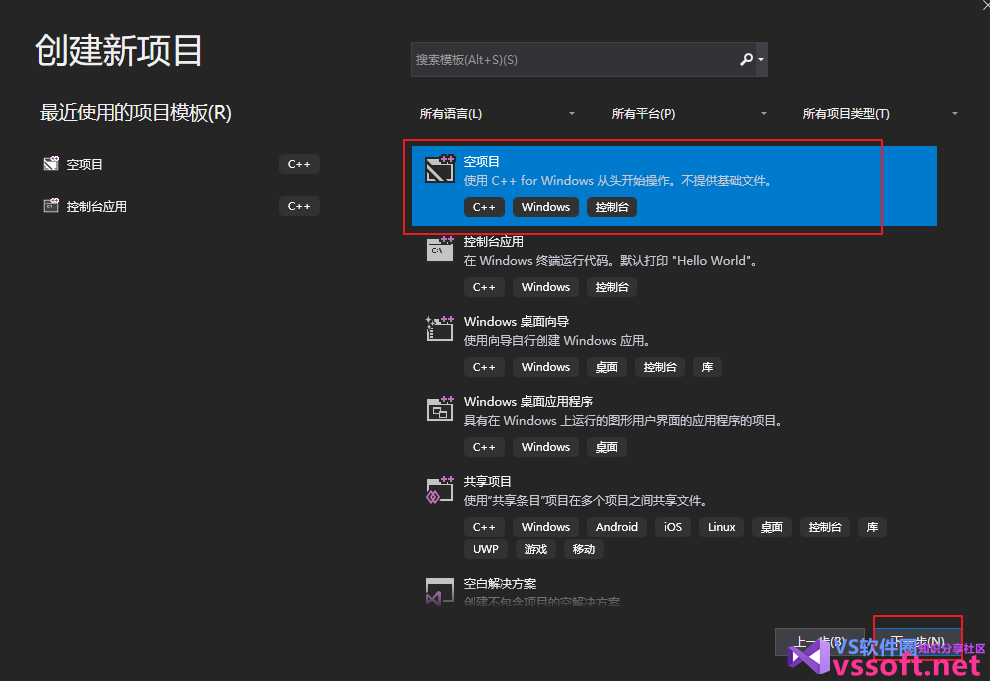This screenshot has width=990, height=681.
Task: Open the 所有语言(L) language filter
Action: 497,114
